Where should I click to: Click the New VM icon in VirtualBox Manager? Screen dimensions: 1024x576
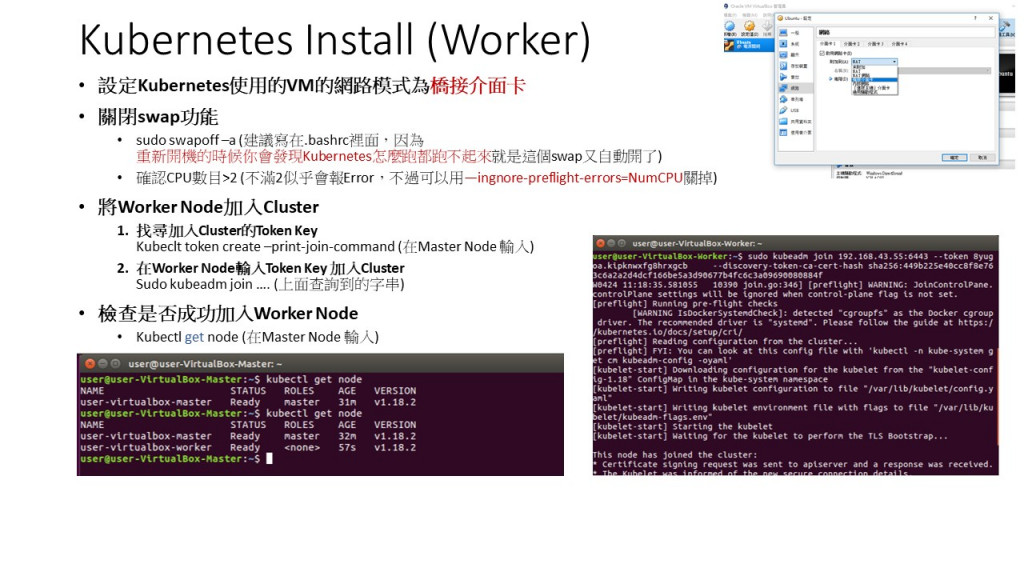coord(729,26)
